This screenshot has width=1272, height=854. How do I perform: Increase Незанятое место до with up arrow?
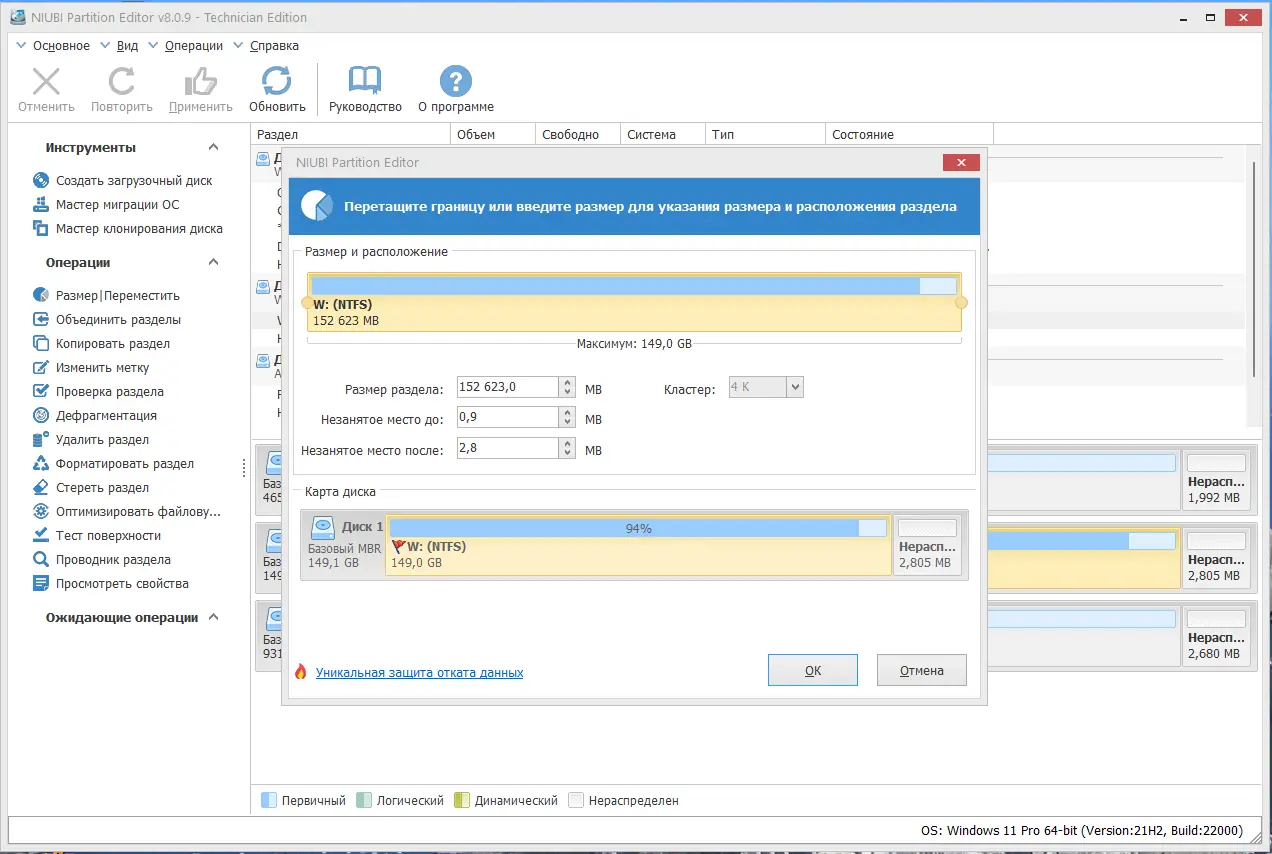click(x=568, y=413)
